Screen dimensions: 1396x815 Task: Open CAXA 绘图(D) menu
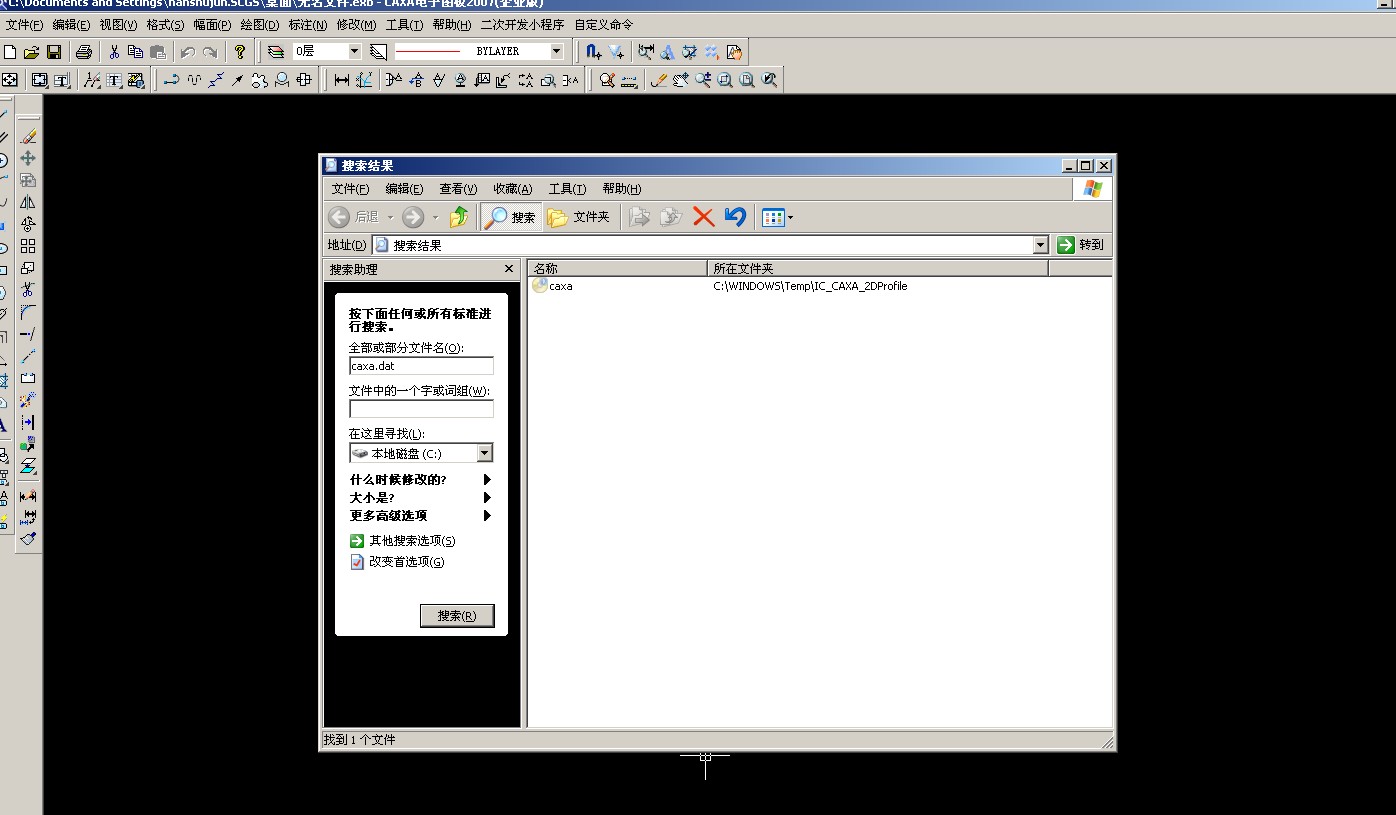click(260, 24)
